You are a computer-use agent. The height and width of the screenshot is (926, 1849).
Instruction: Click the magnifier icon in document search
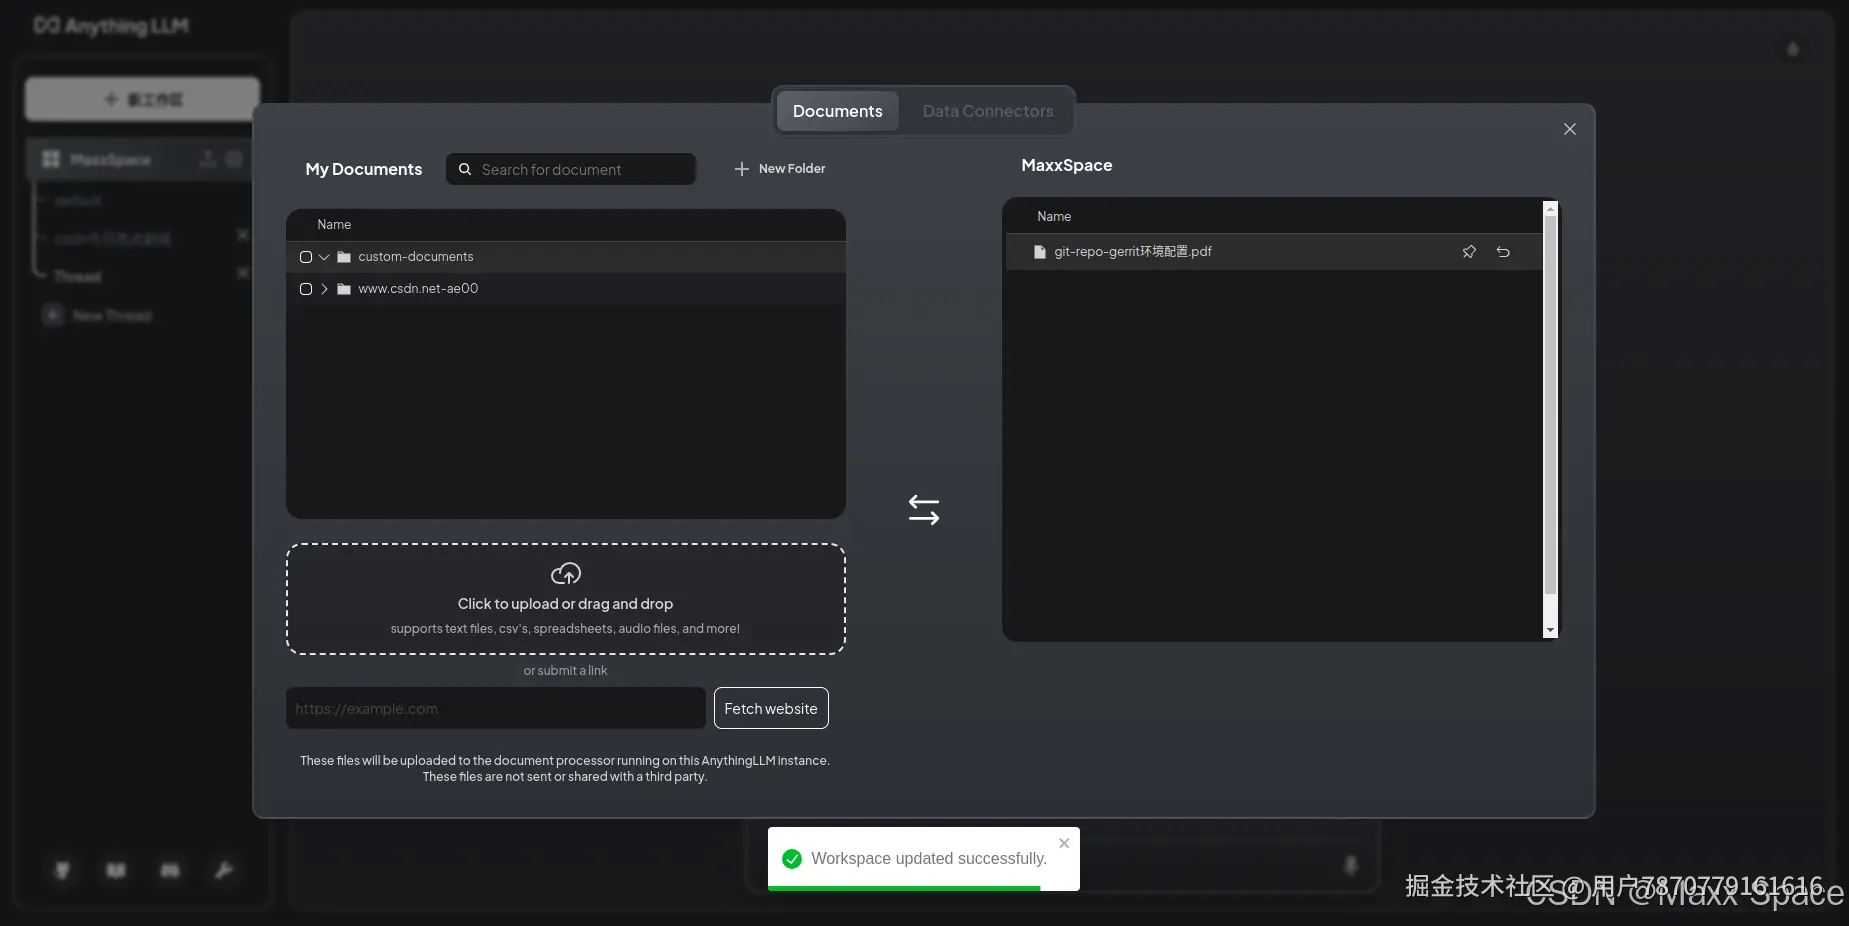click(465, 169)
